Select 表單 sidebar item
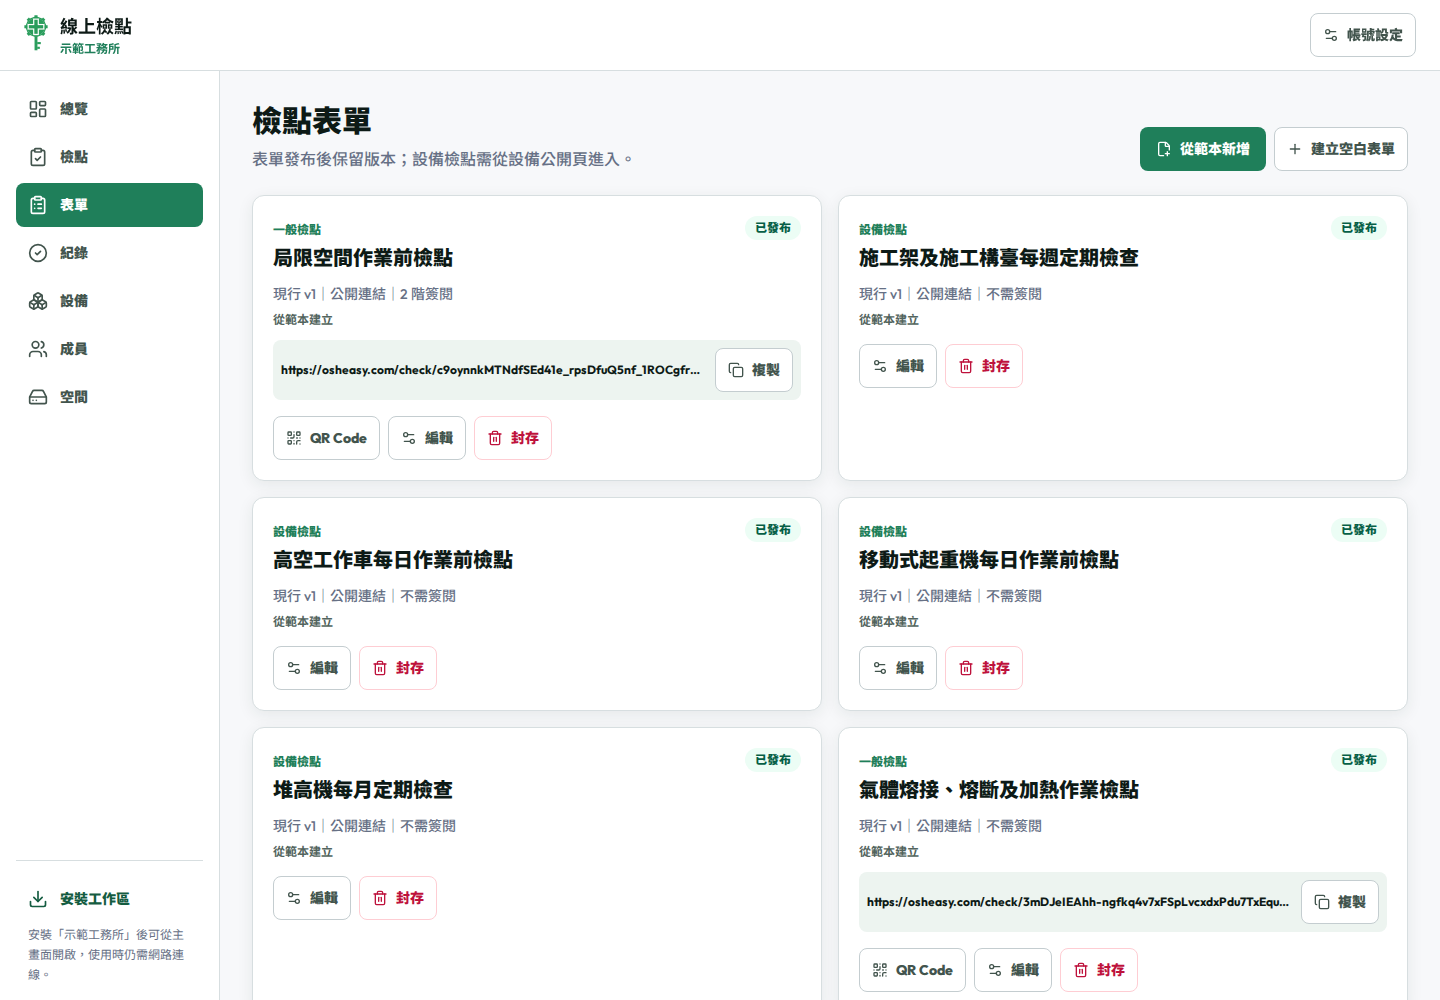This screenshot has width=1440, height=1000. pos(109,205)
